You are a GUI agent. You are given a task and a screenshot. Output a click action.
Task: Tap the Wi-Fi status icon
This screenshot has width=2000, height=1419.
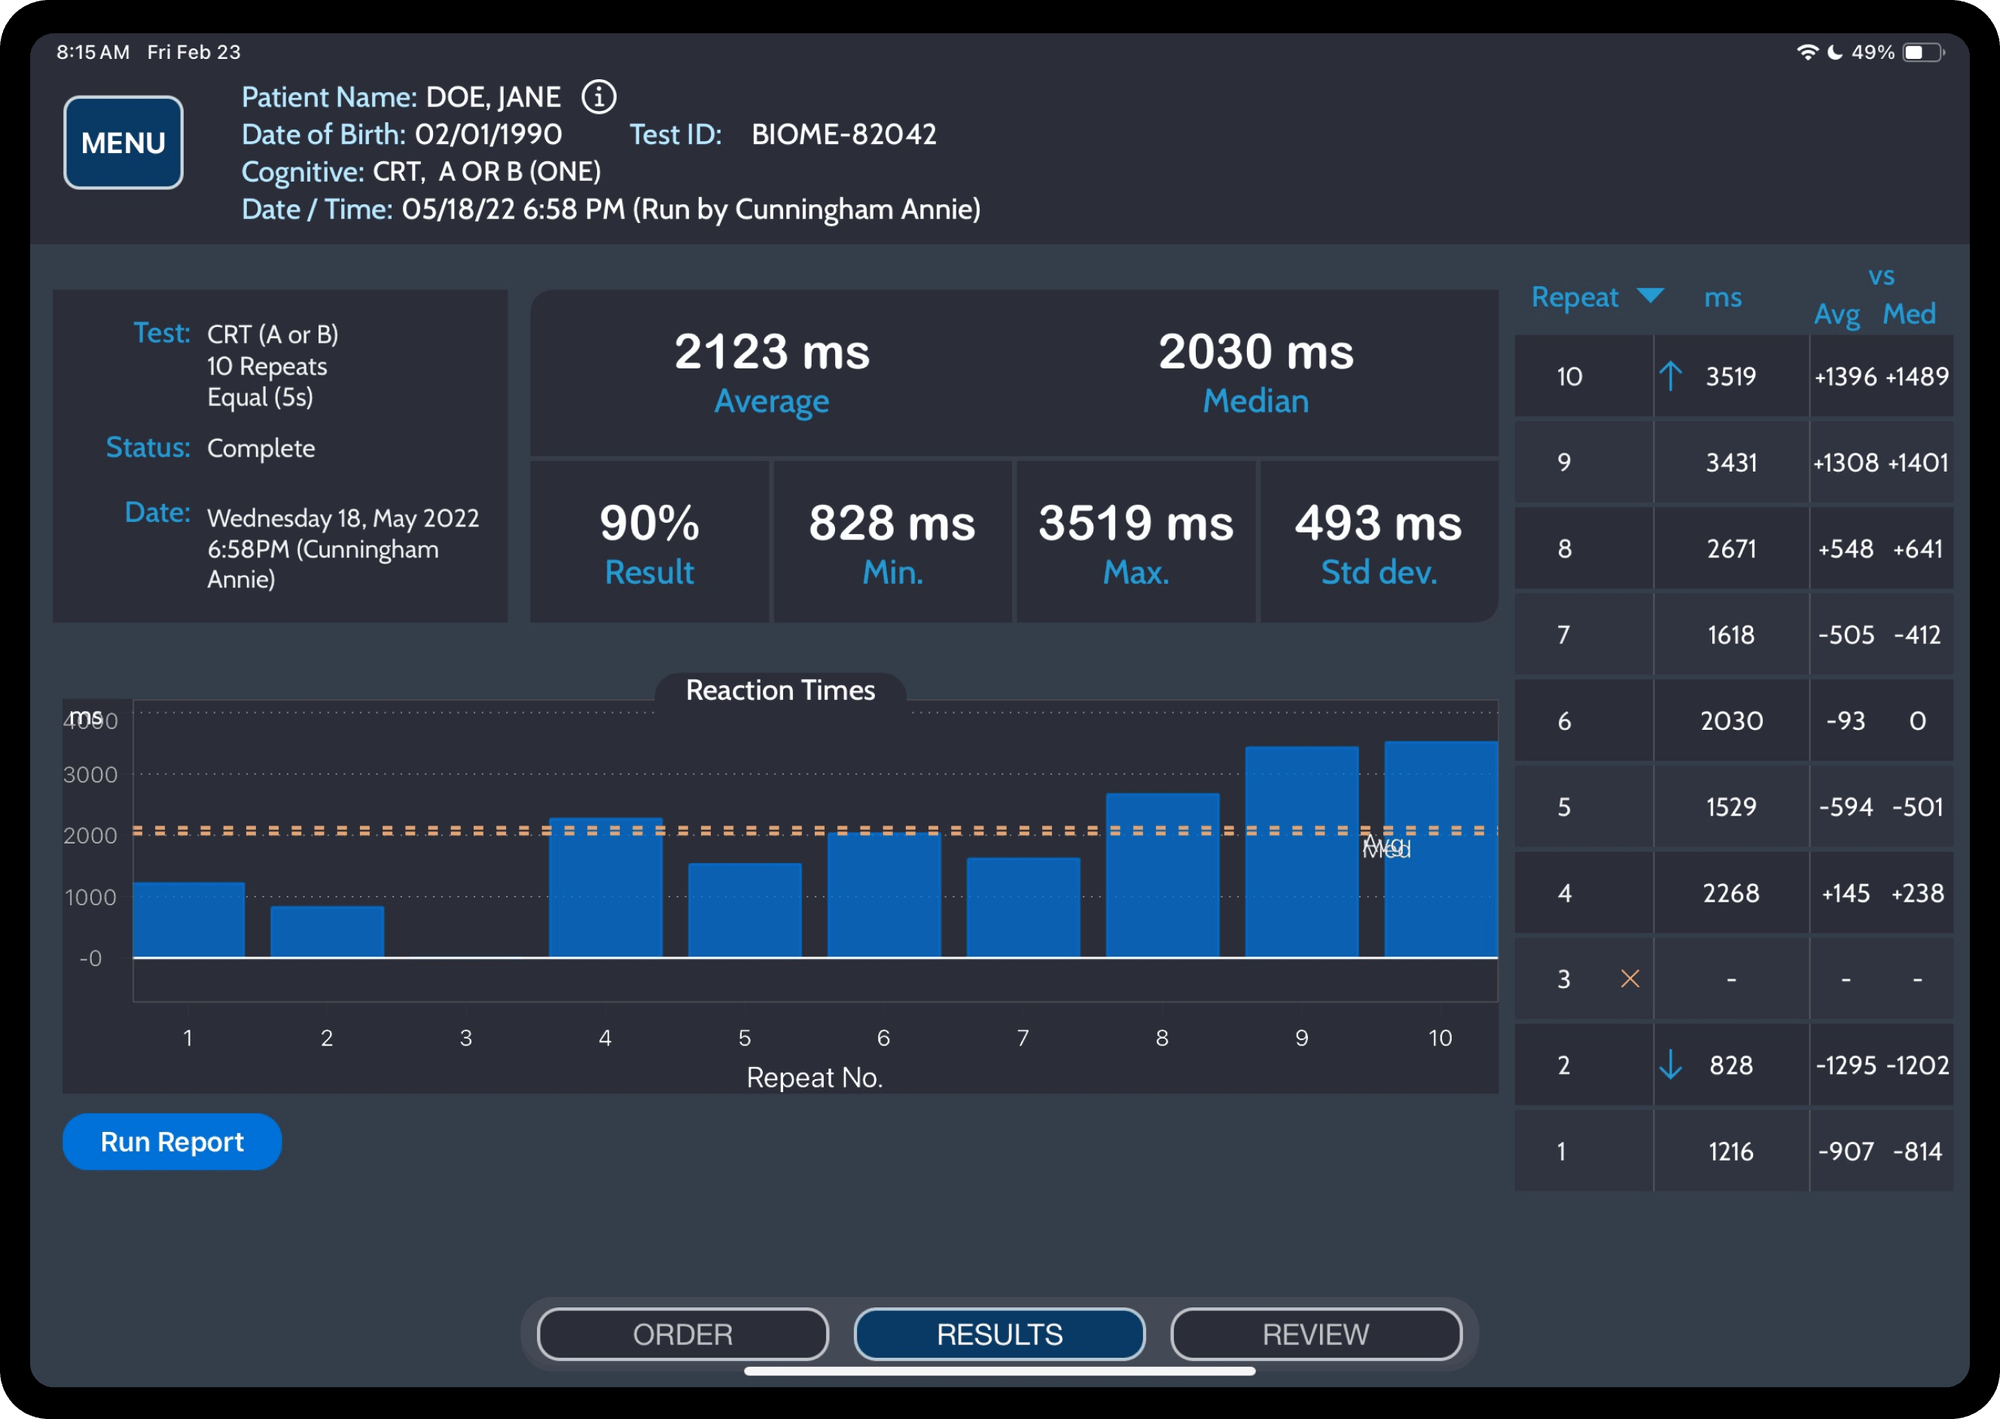click(1806, 52)
